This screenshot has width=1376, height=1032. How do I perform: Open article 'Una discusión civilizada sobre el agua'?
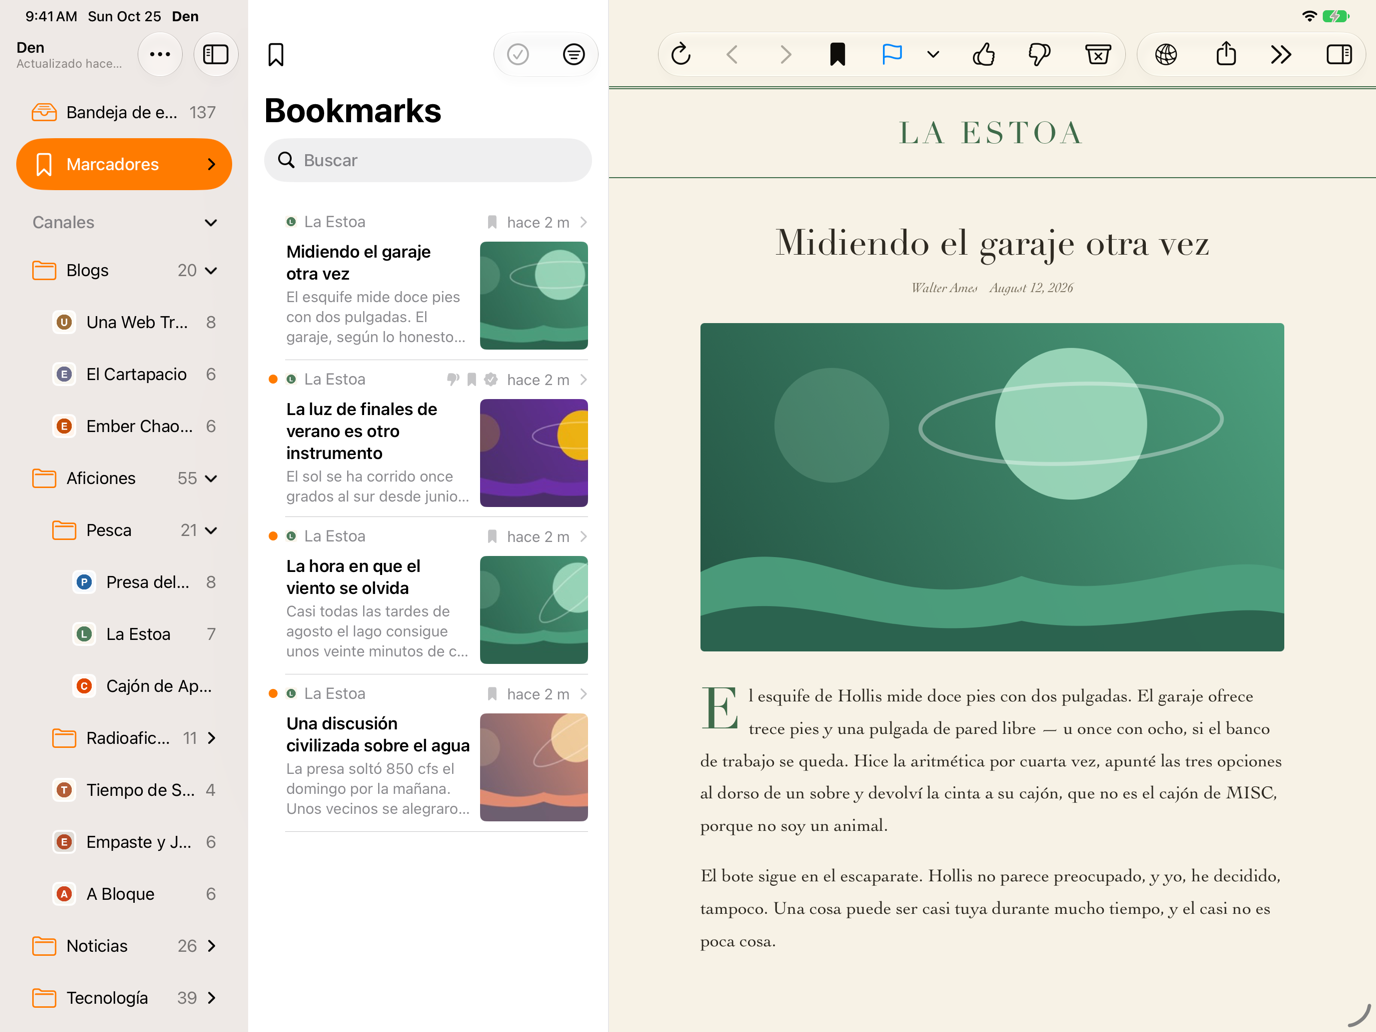pyautogui.click(x=428, y=753)
